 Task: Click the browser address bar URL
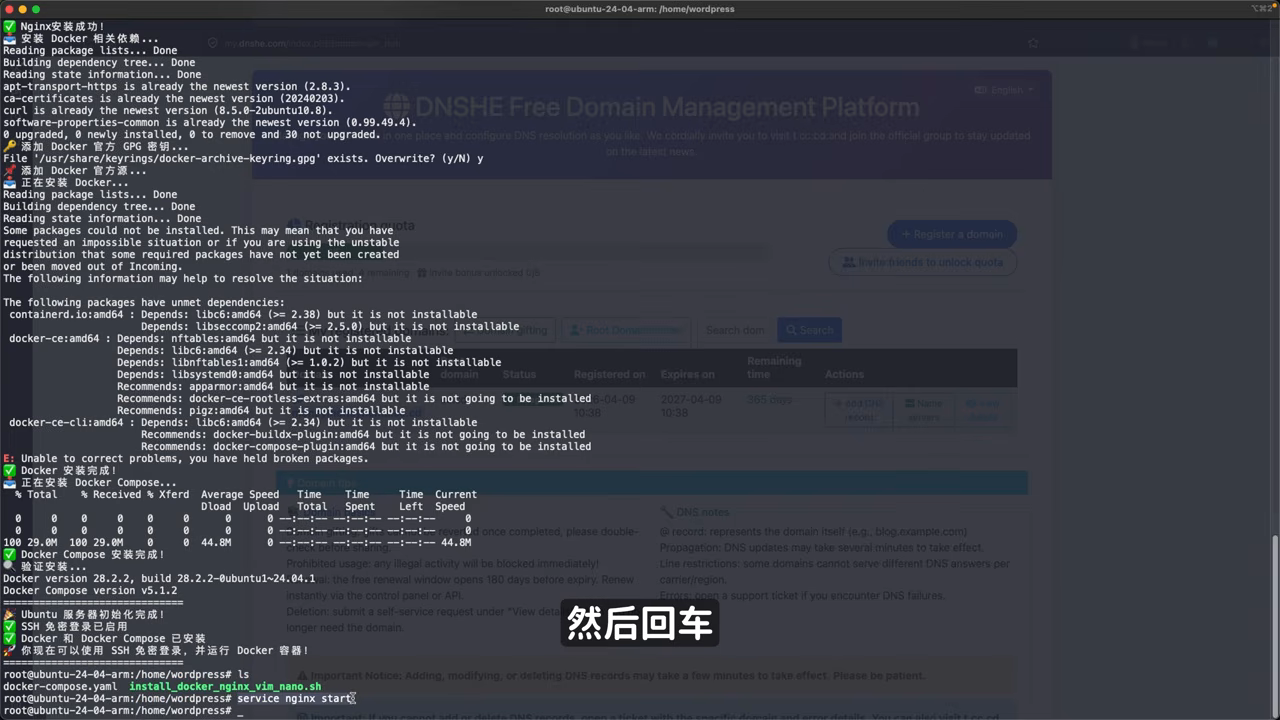coord(312,44)
